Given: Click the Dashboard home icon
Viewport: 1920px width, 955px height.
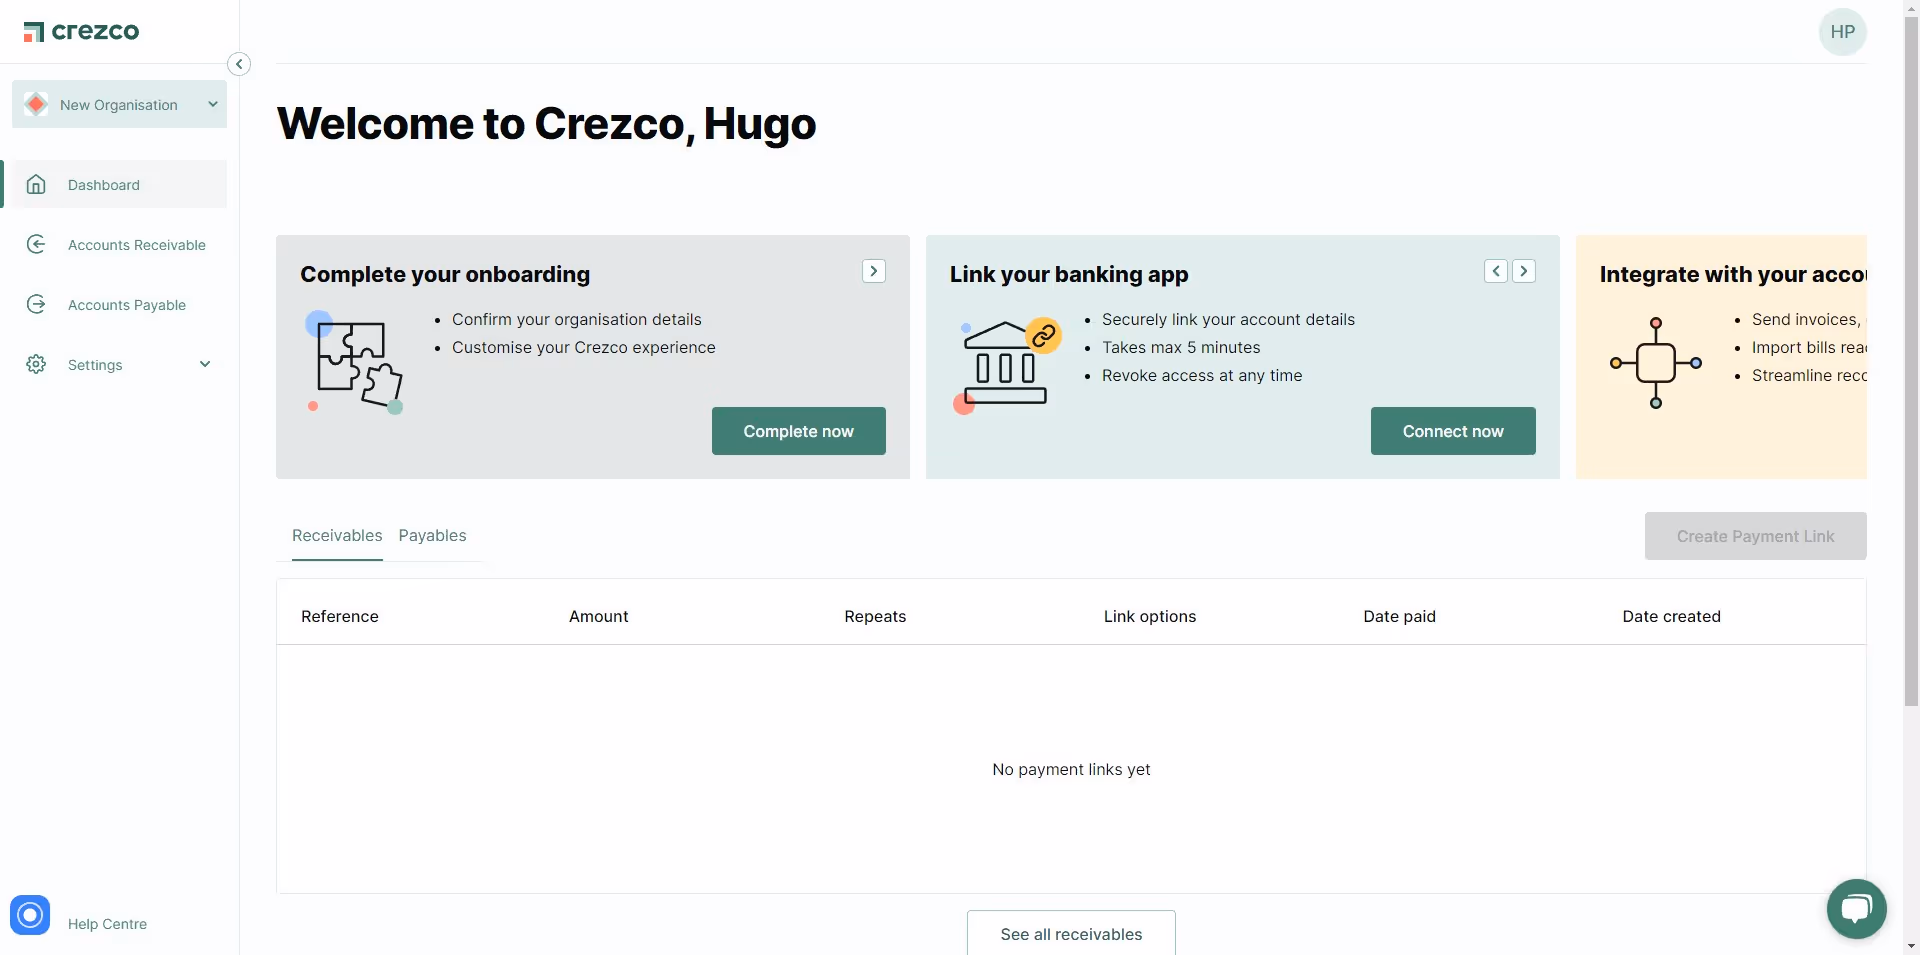Looking at the screenshot, I should coord(36,184).
